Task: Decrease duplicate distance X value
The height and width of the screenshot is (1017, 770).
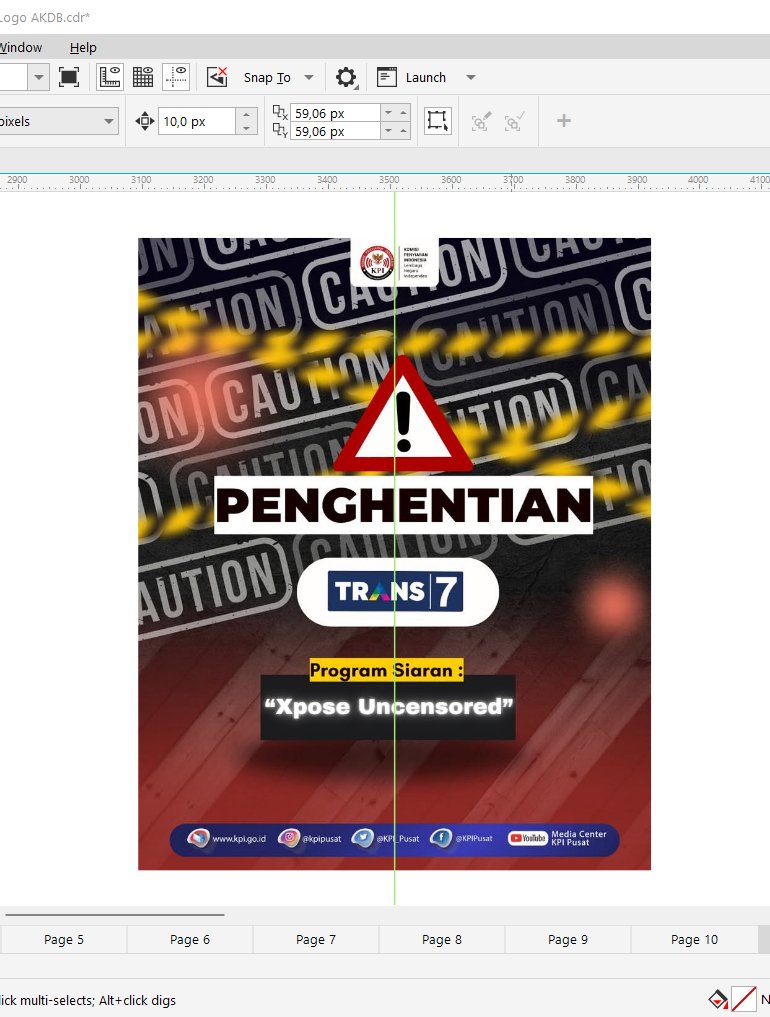Action: tap(388, 113)
